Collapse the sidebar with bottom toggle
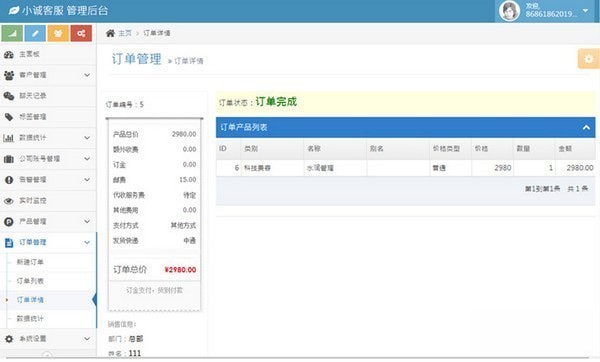The image size is (600, 362). [47, 355]
